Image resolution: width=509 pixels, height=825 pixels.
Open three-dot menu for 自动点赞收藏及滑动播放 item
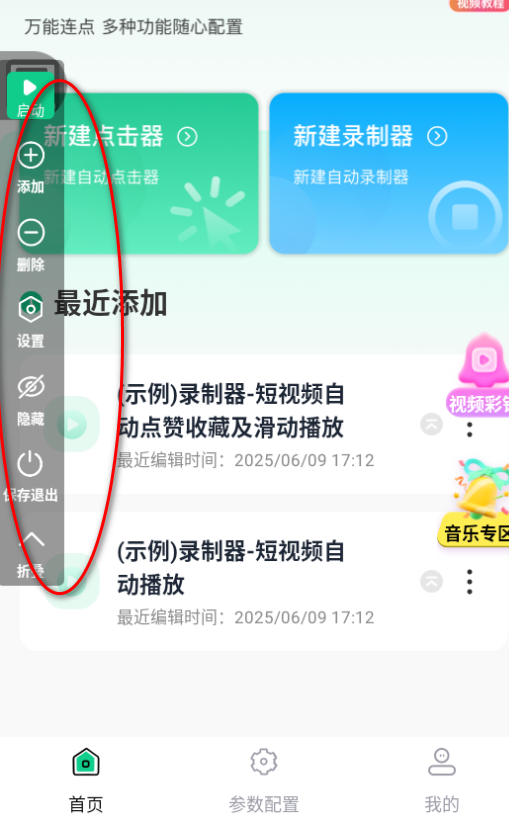[x=470, y=430]
